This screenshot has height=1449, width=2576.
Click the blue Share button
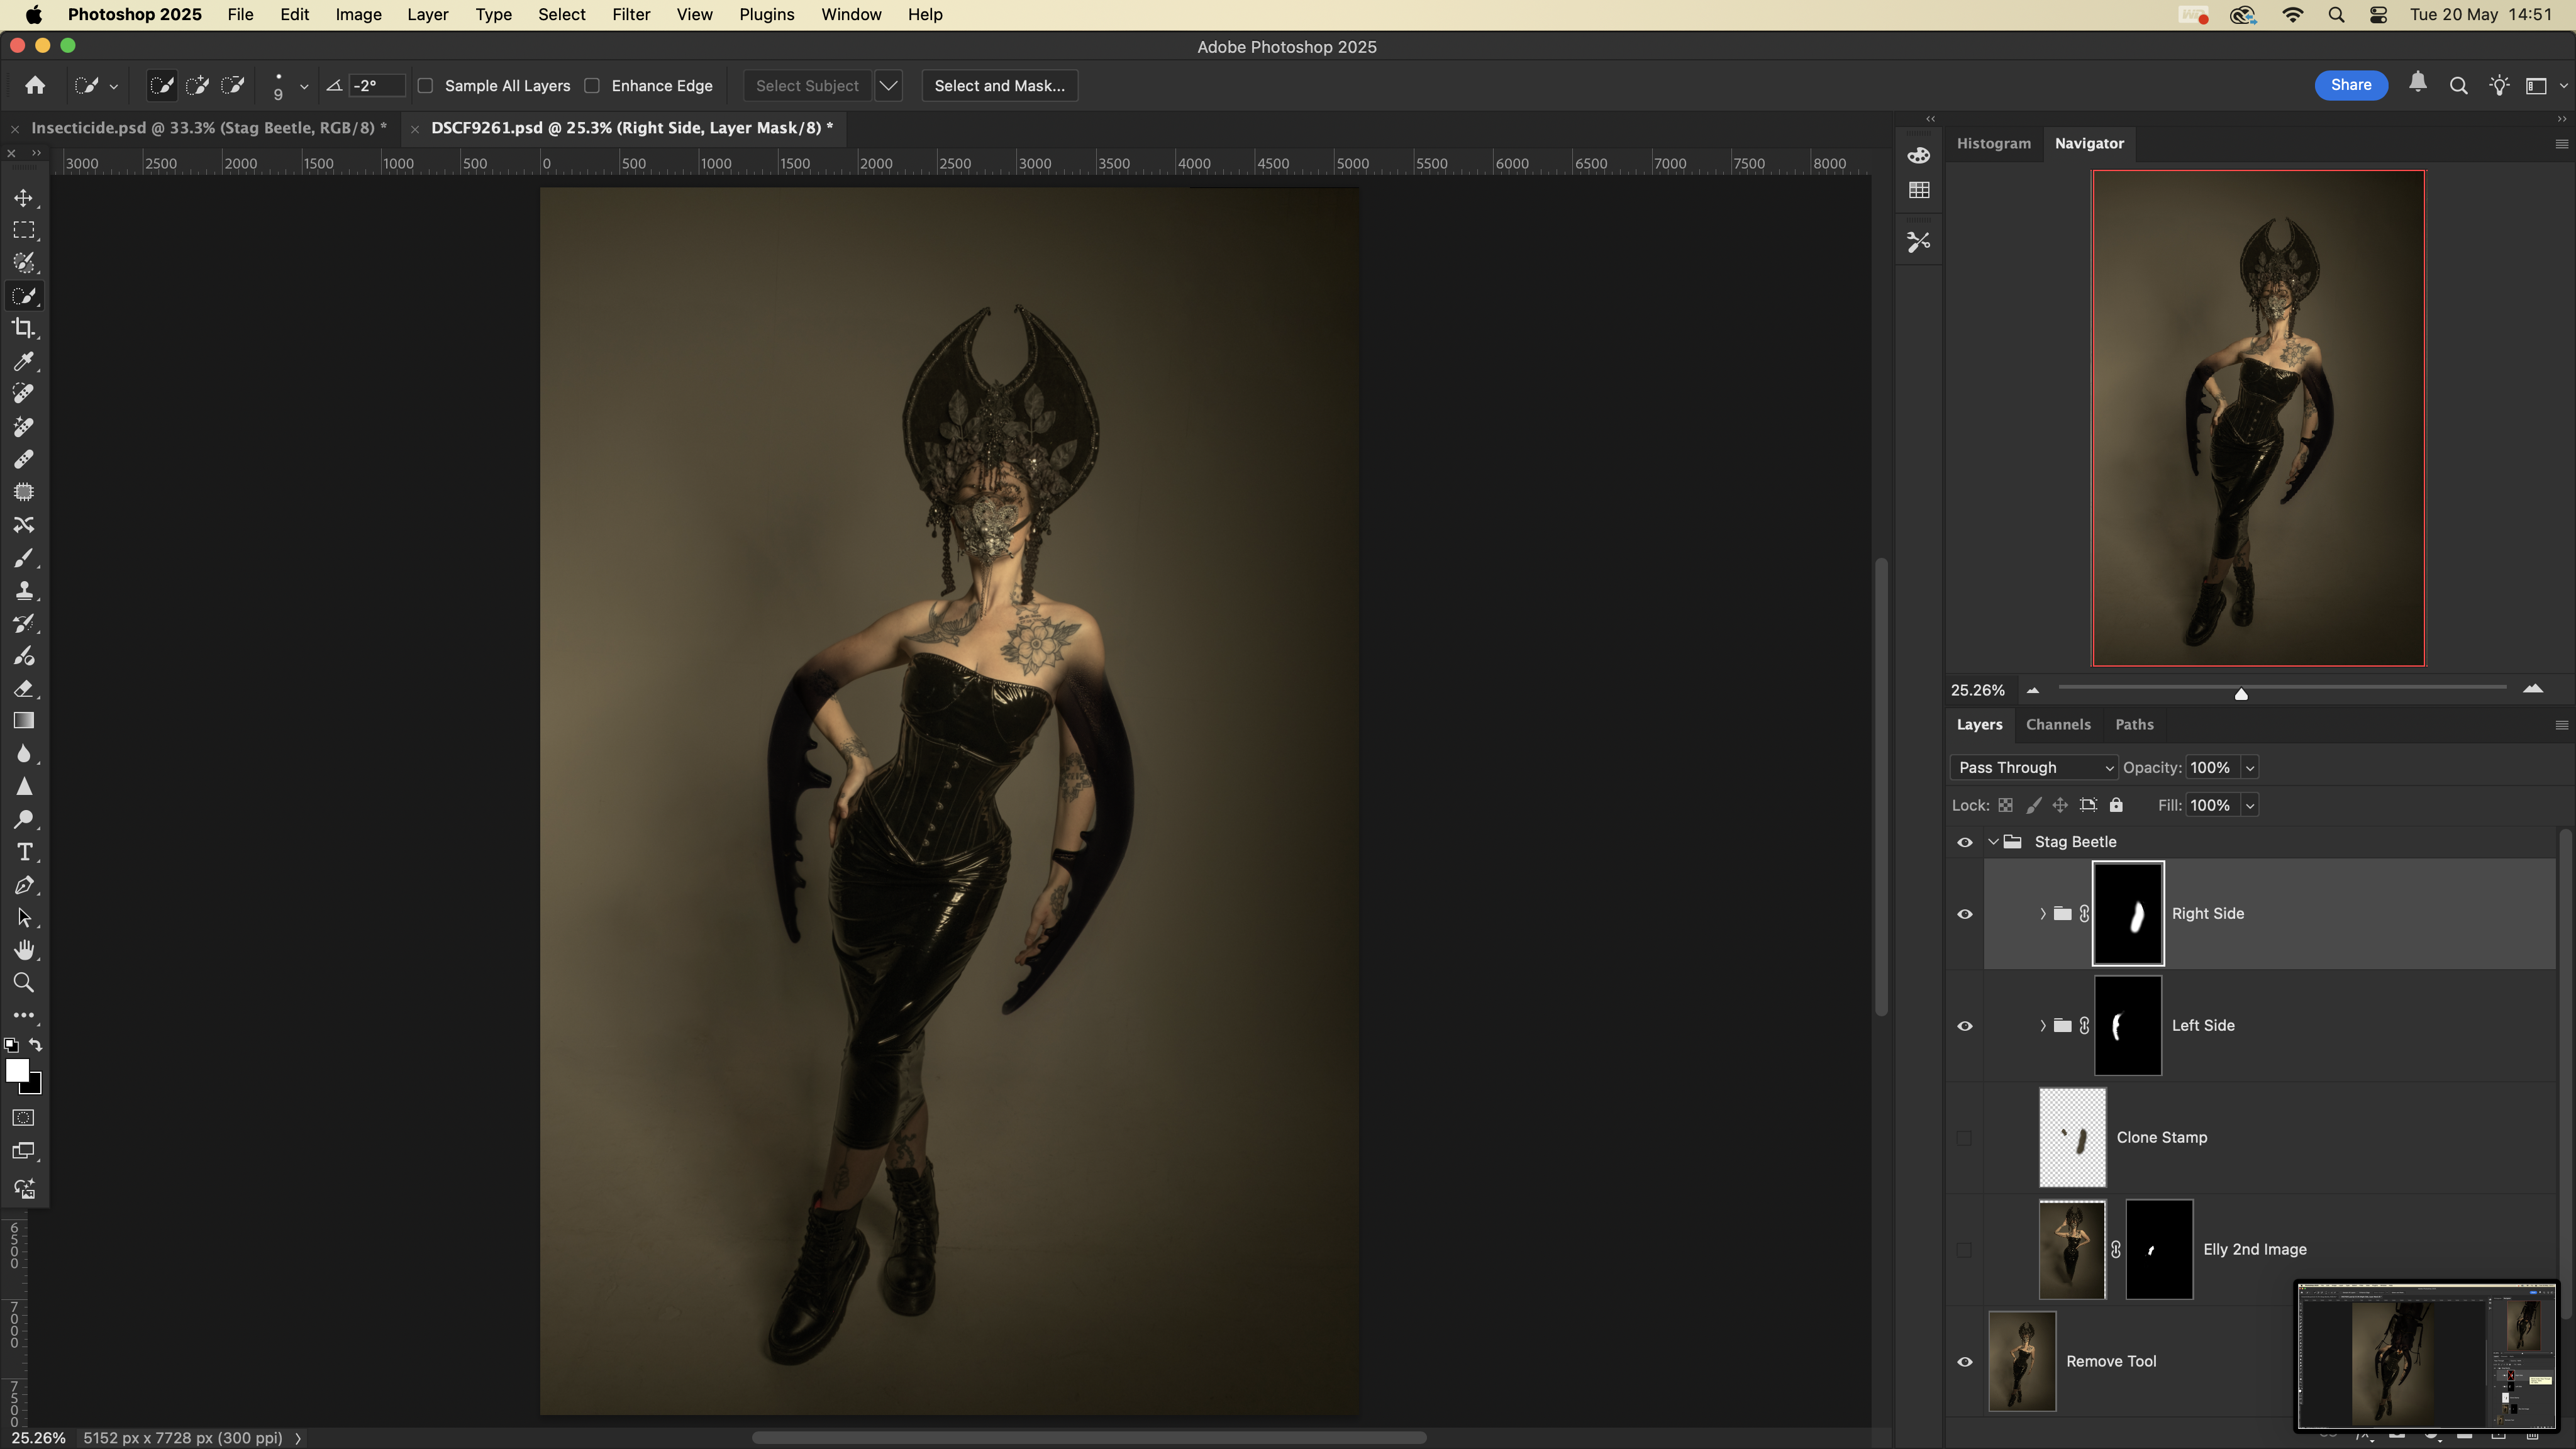point(2350,86)
